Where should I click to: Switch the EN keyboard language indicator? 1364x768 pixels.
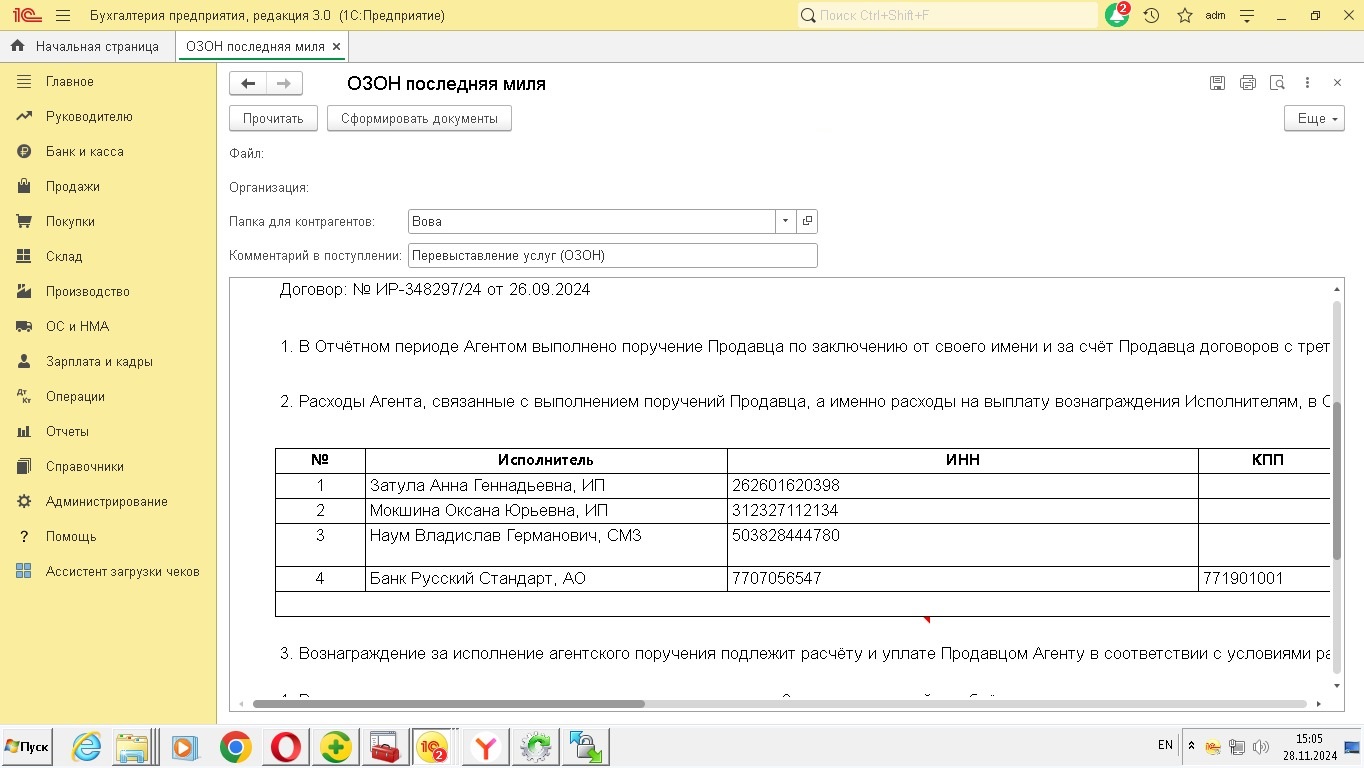point(1165,746)
